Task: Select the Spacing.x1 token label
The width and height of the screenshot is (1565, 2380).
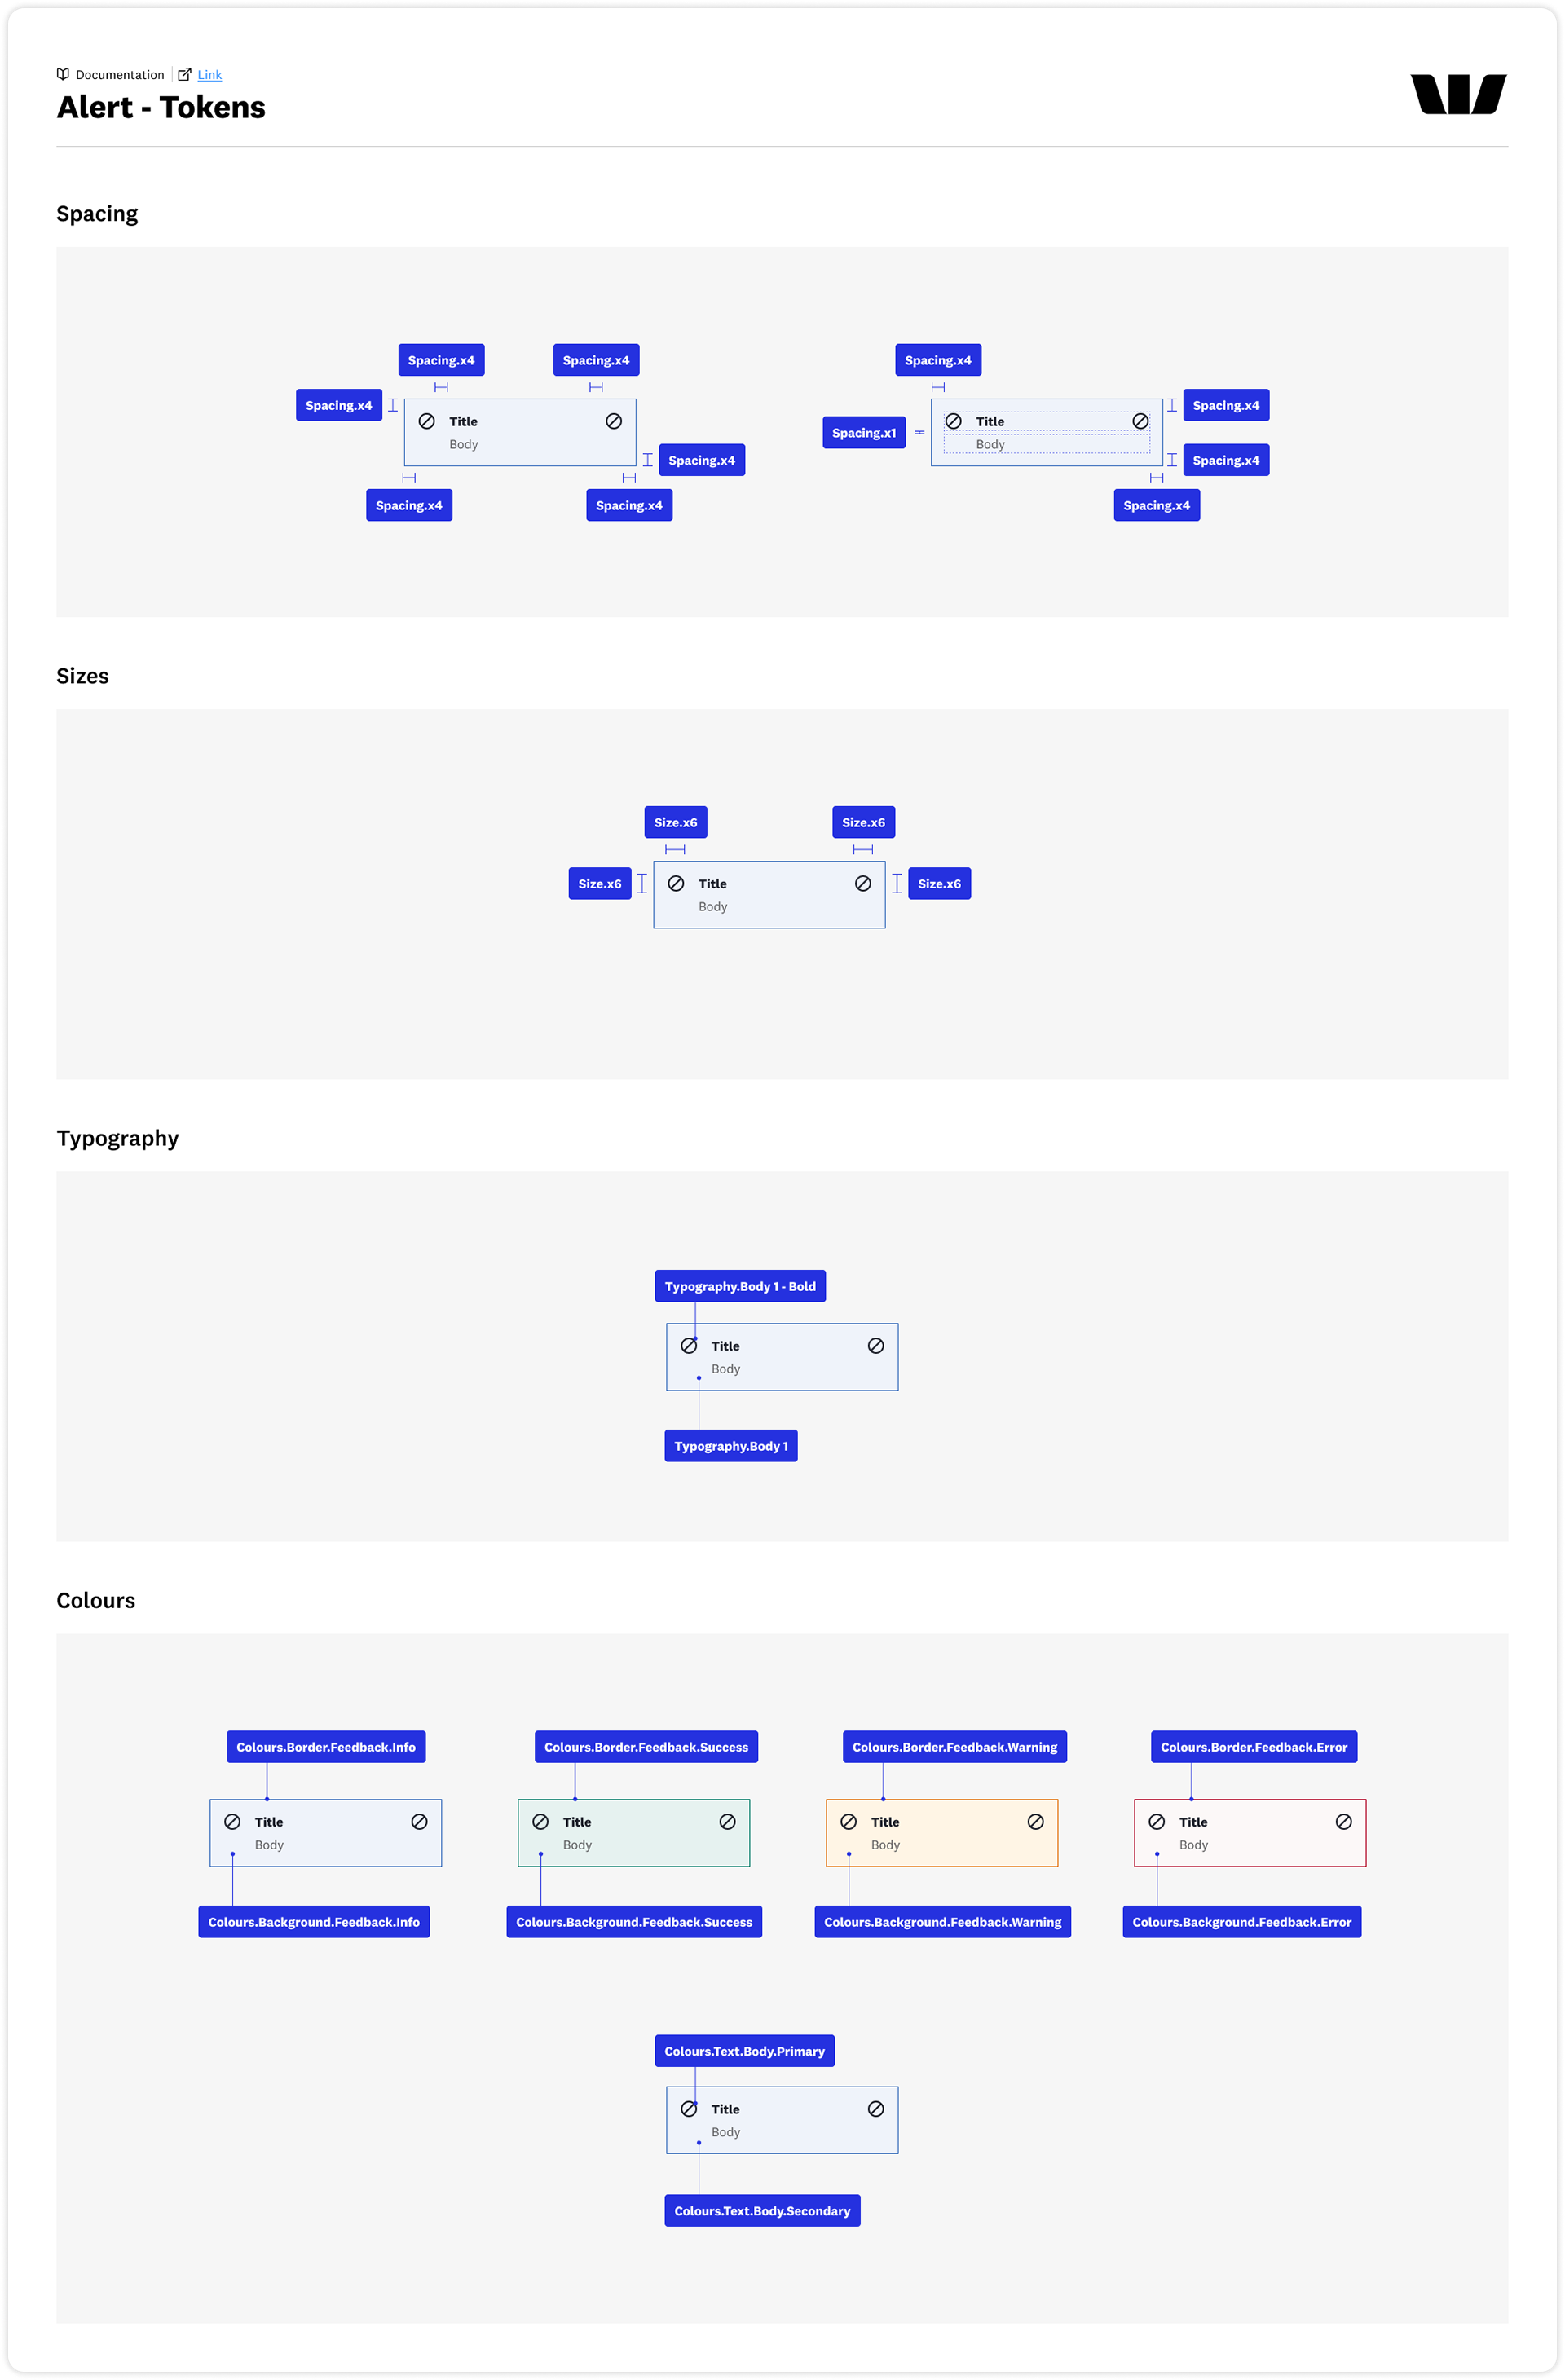Action: tap(864, 433)
